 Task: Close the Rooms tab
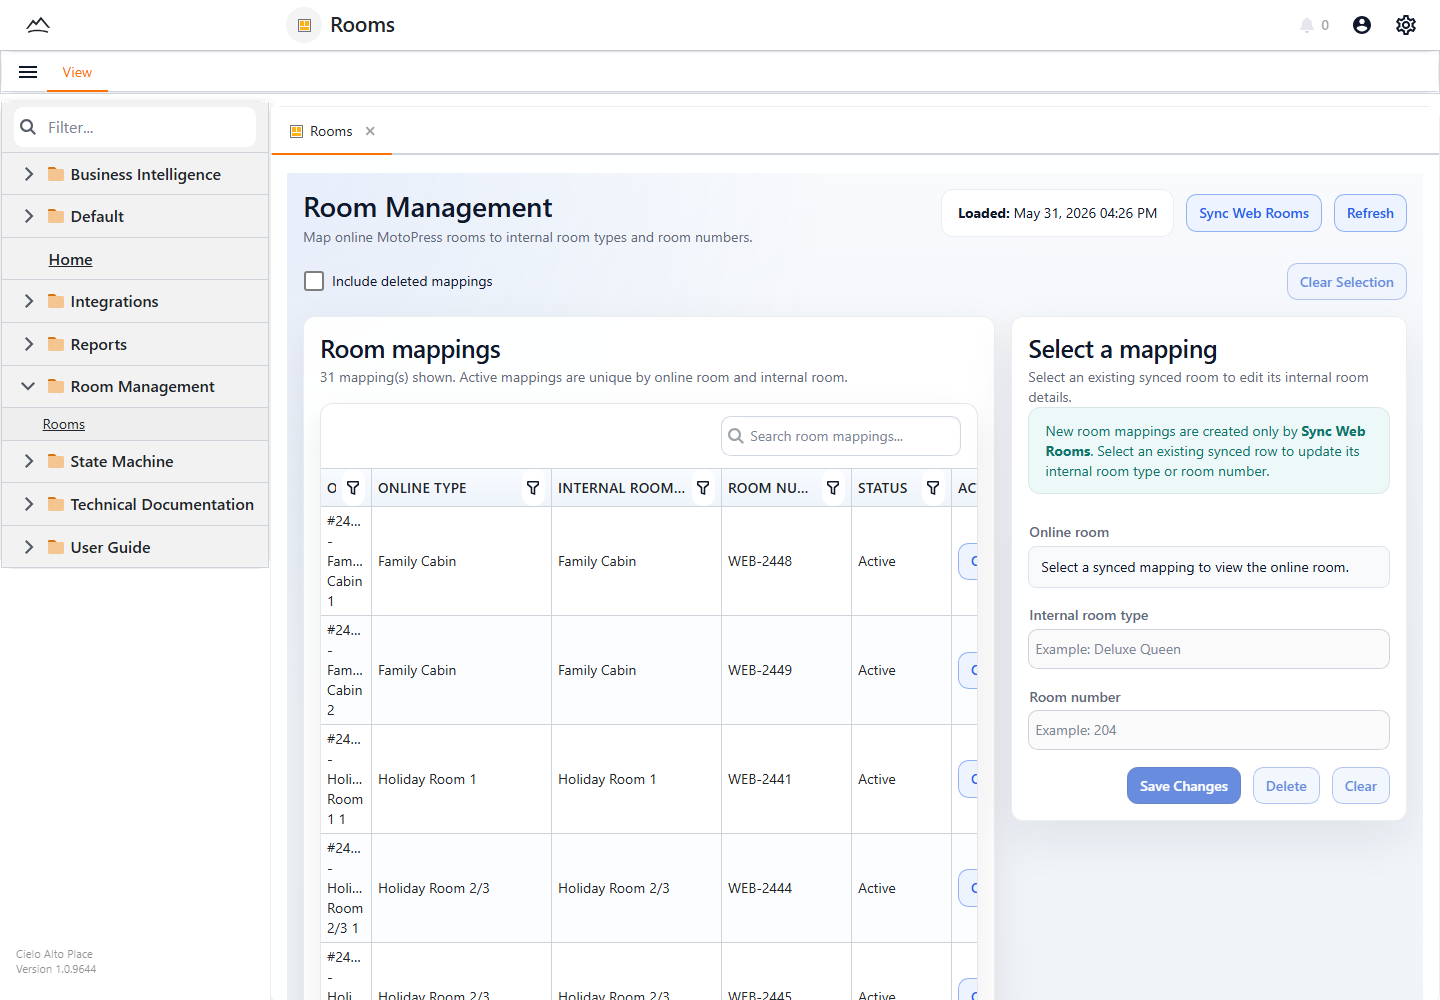click(370, 131)
